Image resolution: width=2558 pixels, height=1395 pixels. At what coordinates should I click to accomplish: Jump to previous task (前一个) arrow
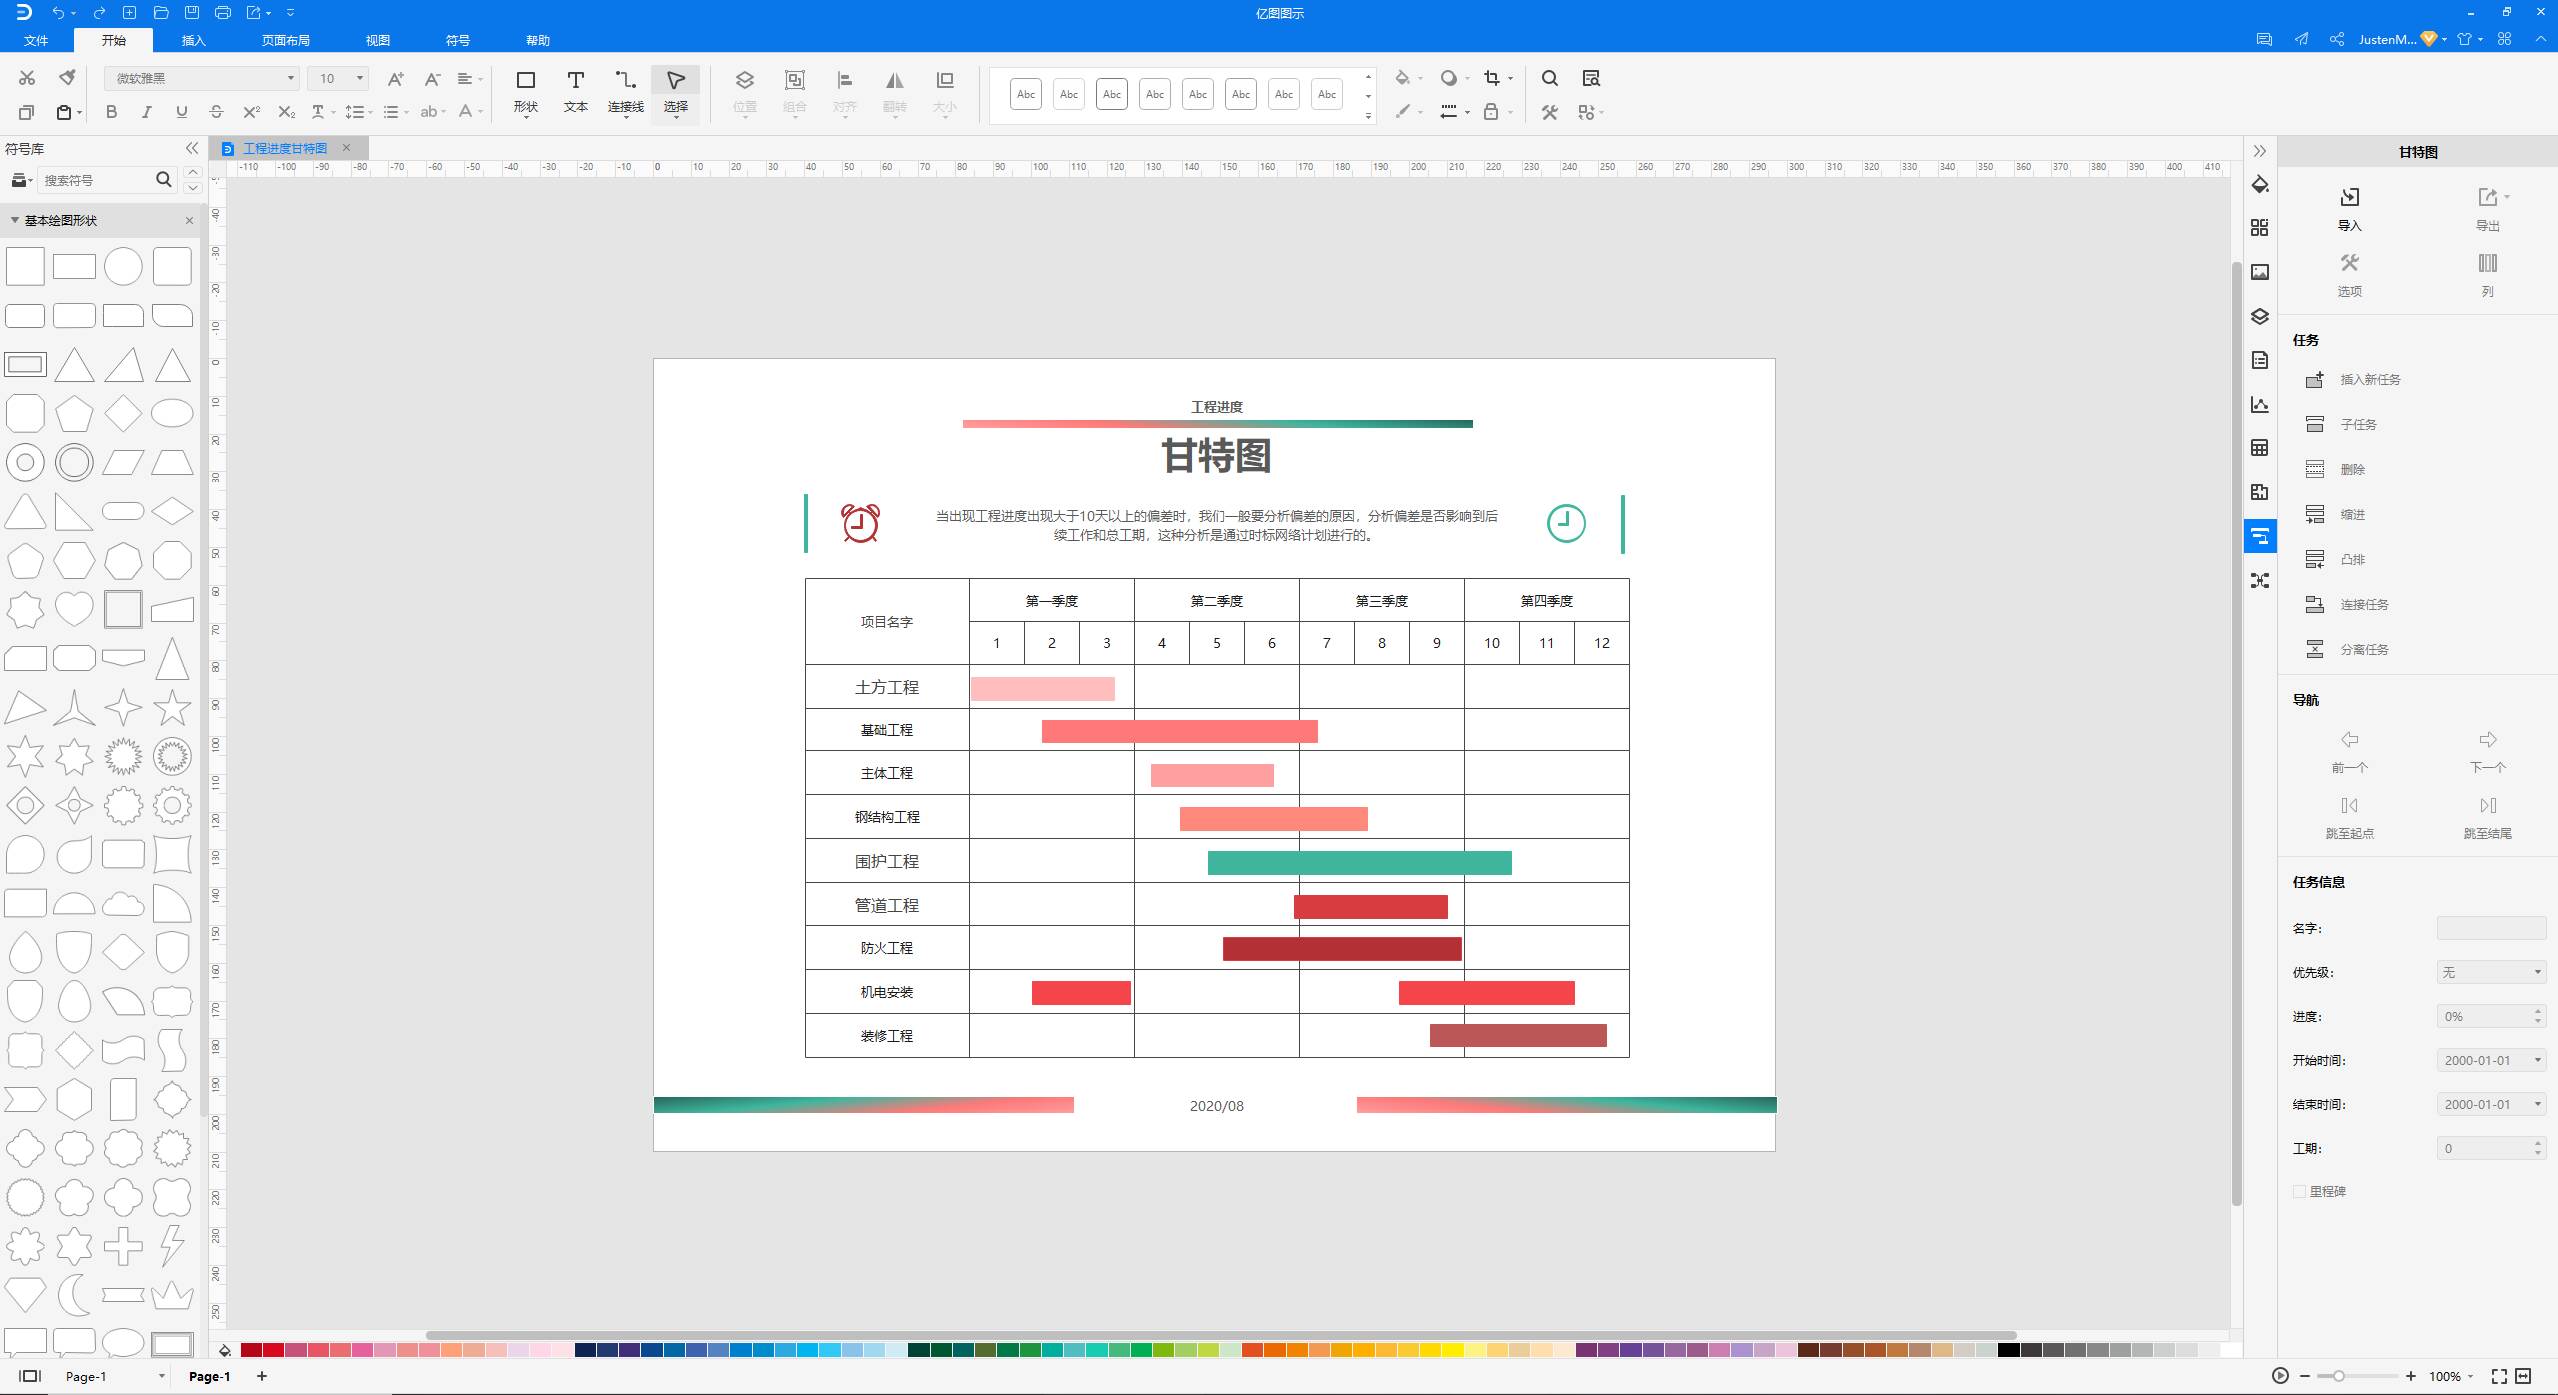[2349, 740]
